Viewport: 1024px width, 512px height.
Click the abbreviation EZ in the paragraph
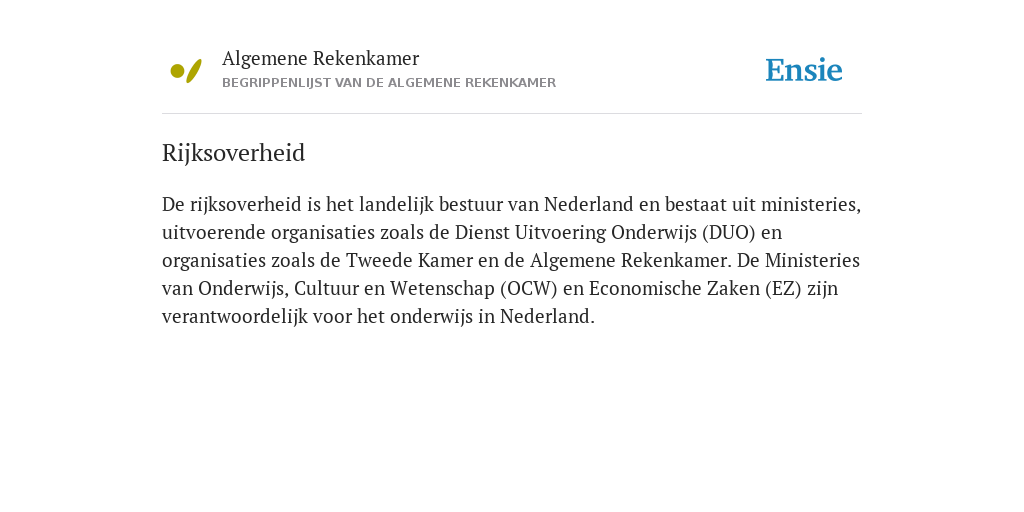tap(783, 289)
